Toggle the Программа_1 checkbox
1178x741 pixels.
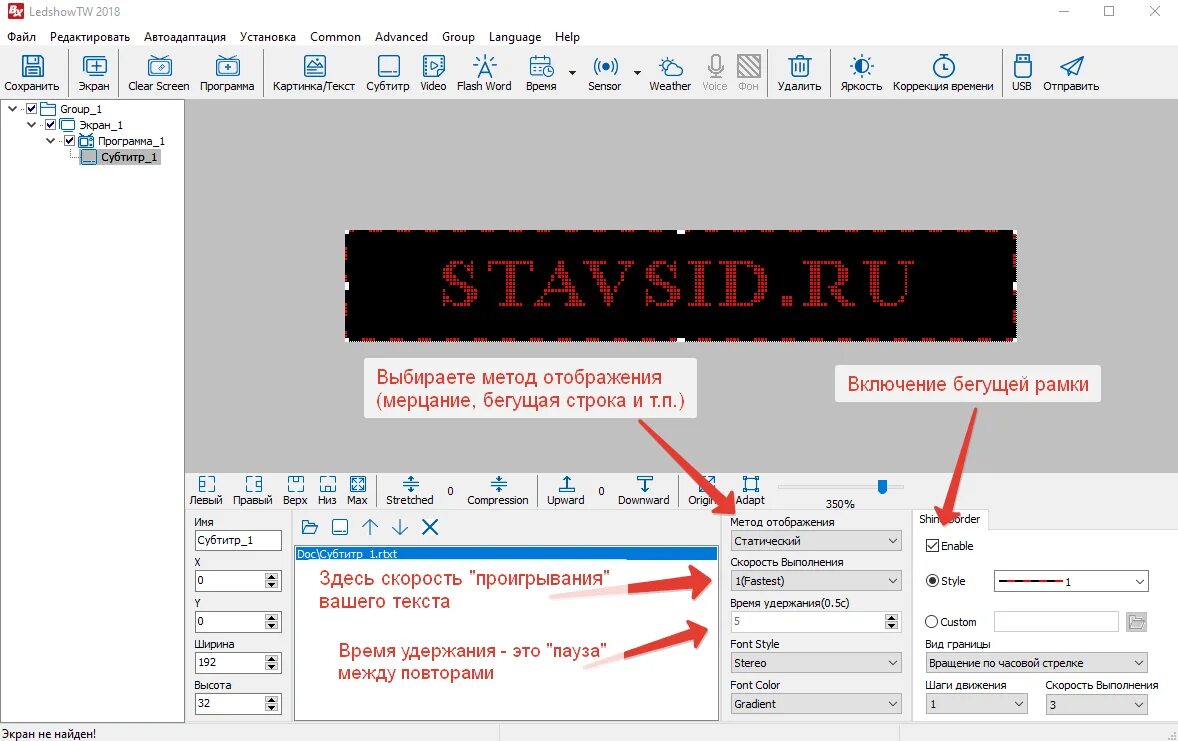(x=69, y=141)
